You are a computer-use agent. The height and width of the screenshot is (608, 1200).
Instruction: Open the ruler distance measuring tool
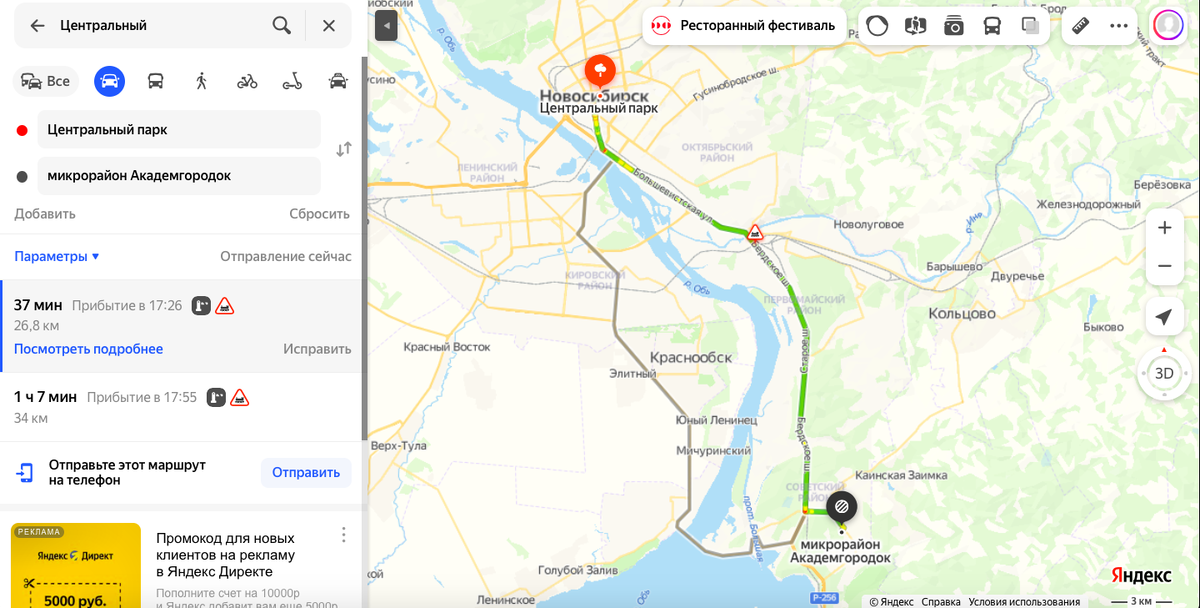(x=1080, y=26)
